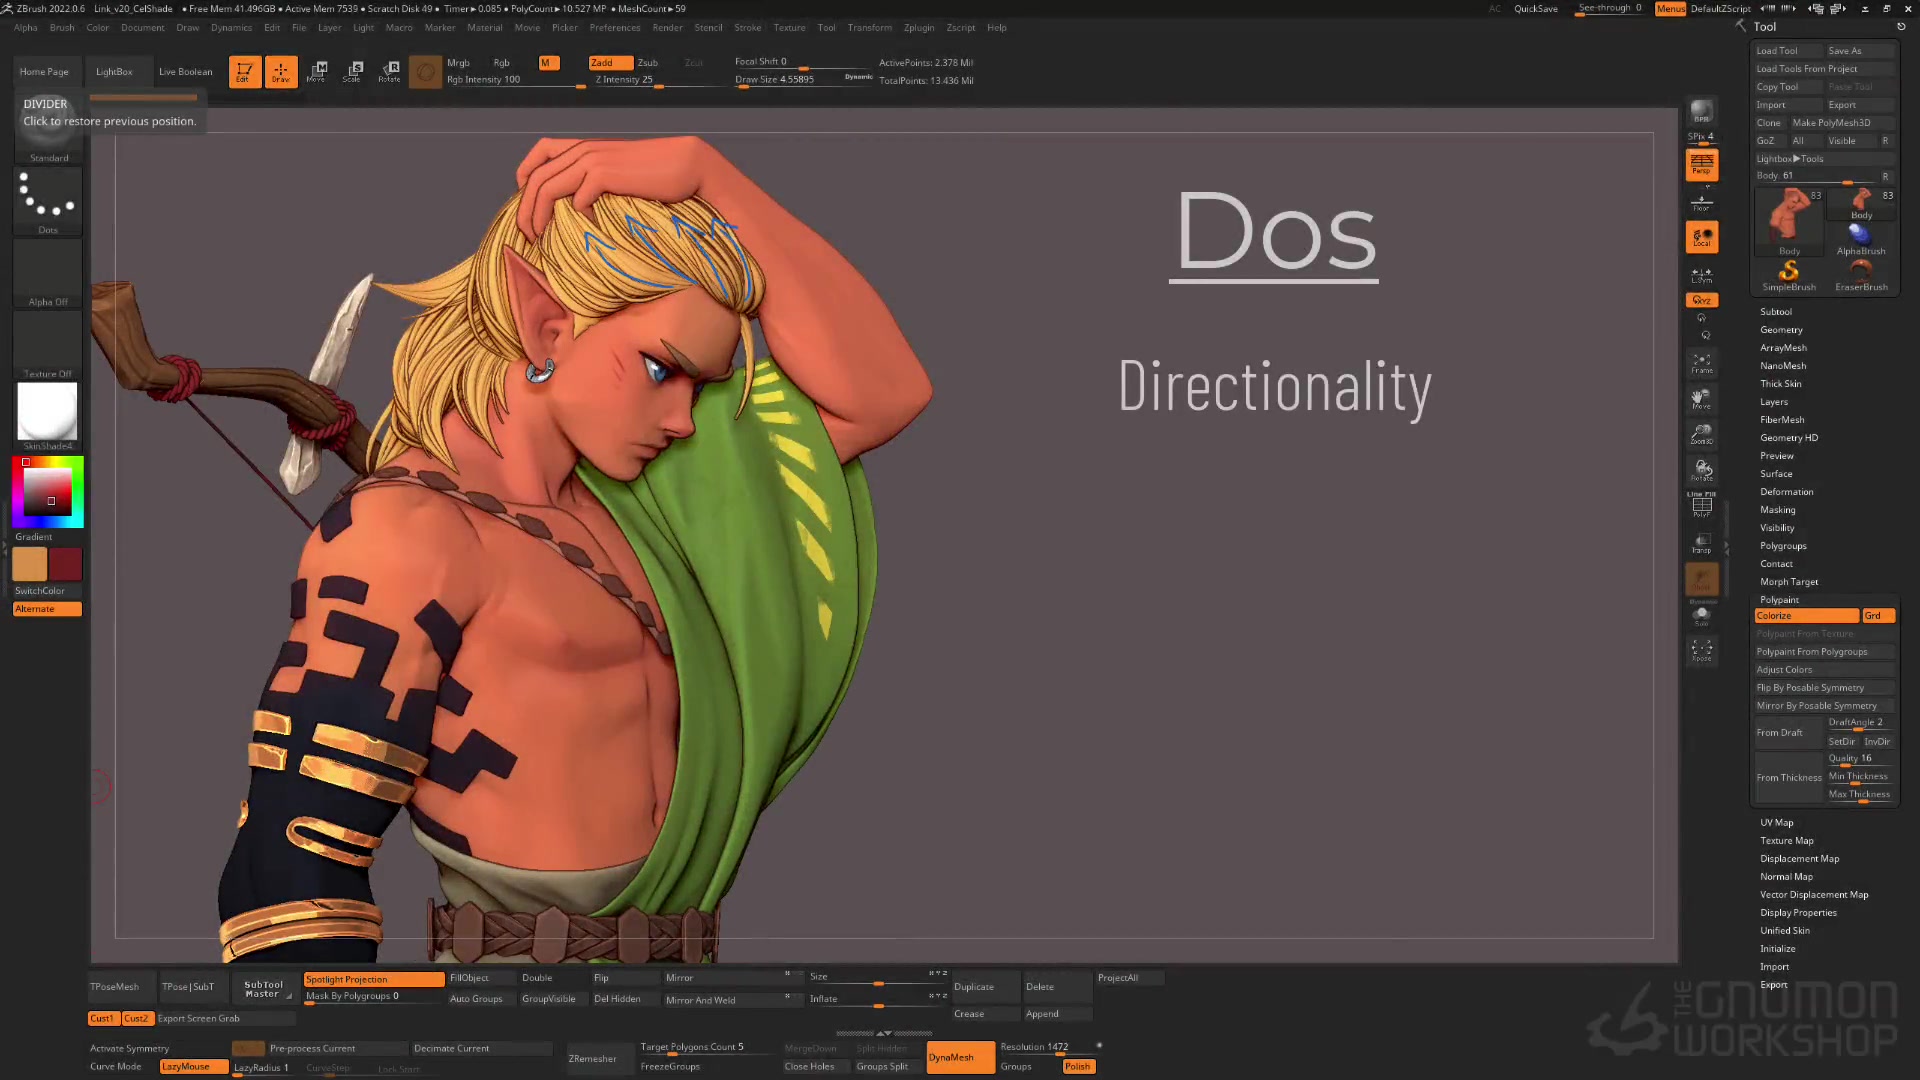Screen dimensions: 1920x1080
Task: Select the EraserBrush tool icon
Action: 1861,276
